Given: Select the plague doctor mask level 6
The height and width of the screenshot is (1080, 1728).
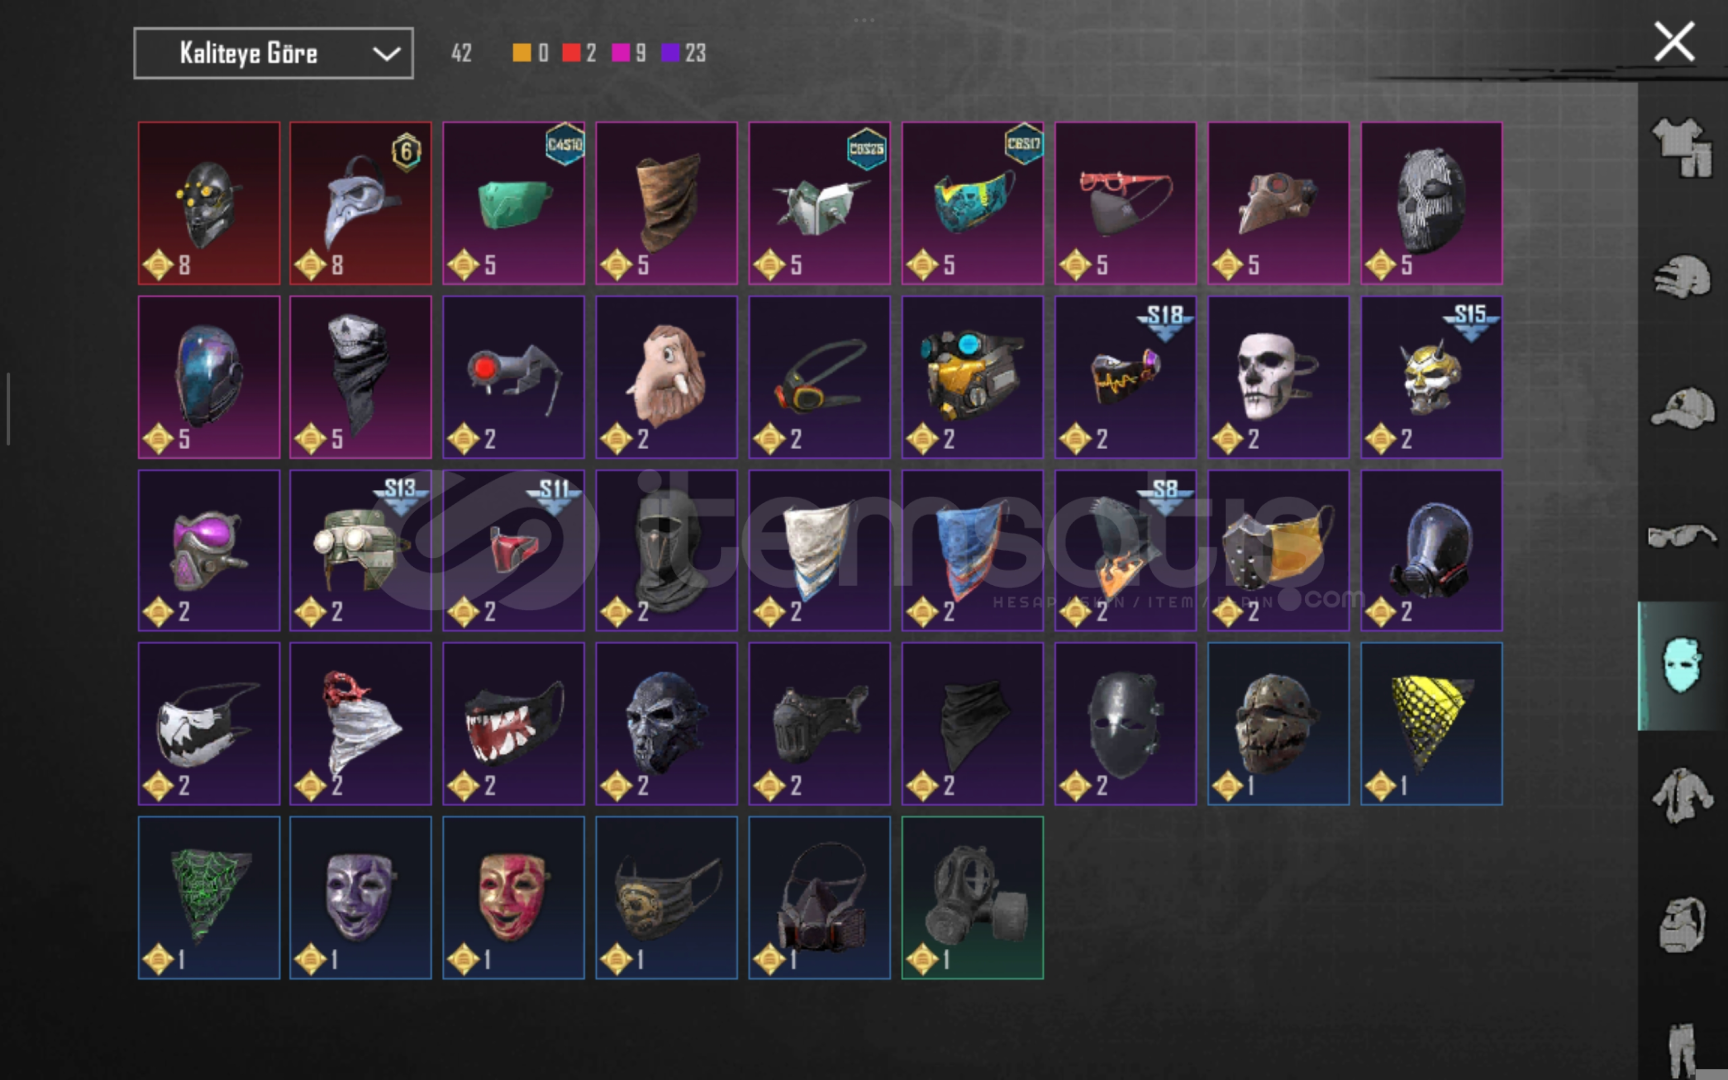Looking at the screenshot, I should (x=361, y=203).
